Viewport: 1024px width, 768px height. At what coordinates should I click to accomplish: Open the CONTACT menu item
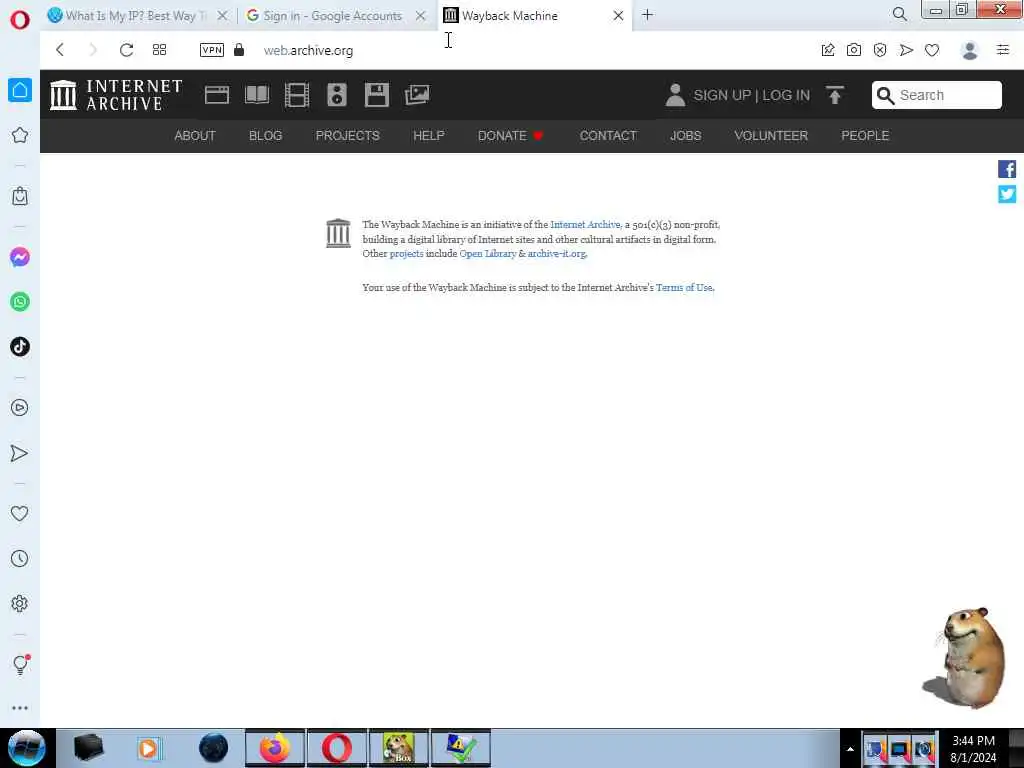tap(608, 136)
